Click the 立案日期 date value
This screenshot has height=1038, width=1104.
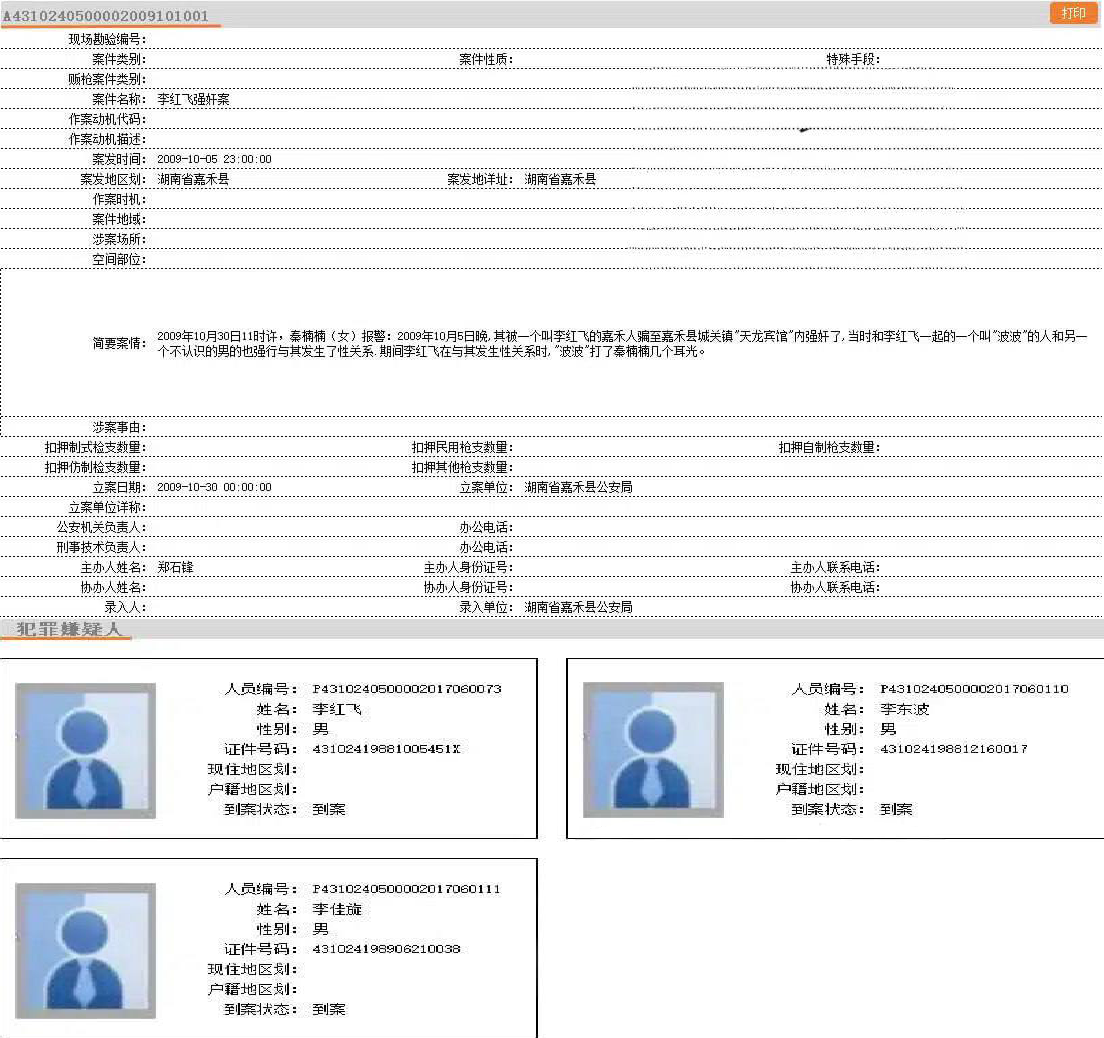pyautogui.click(x=214, y=488)
